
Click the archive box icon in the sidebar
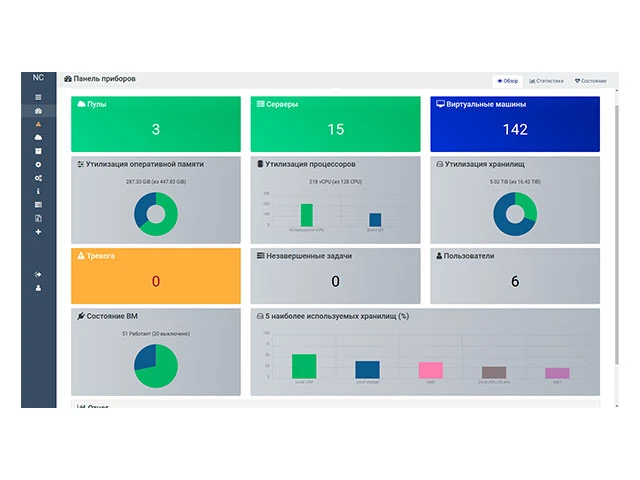(38, 151)
